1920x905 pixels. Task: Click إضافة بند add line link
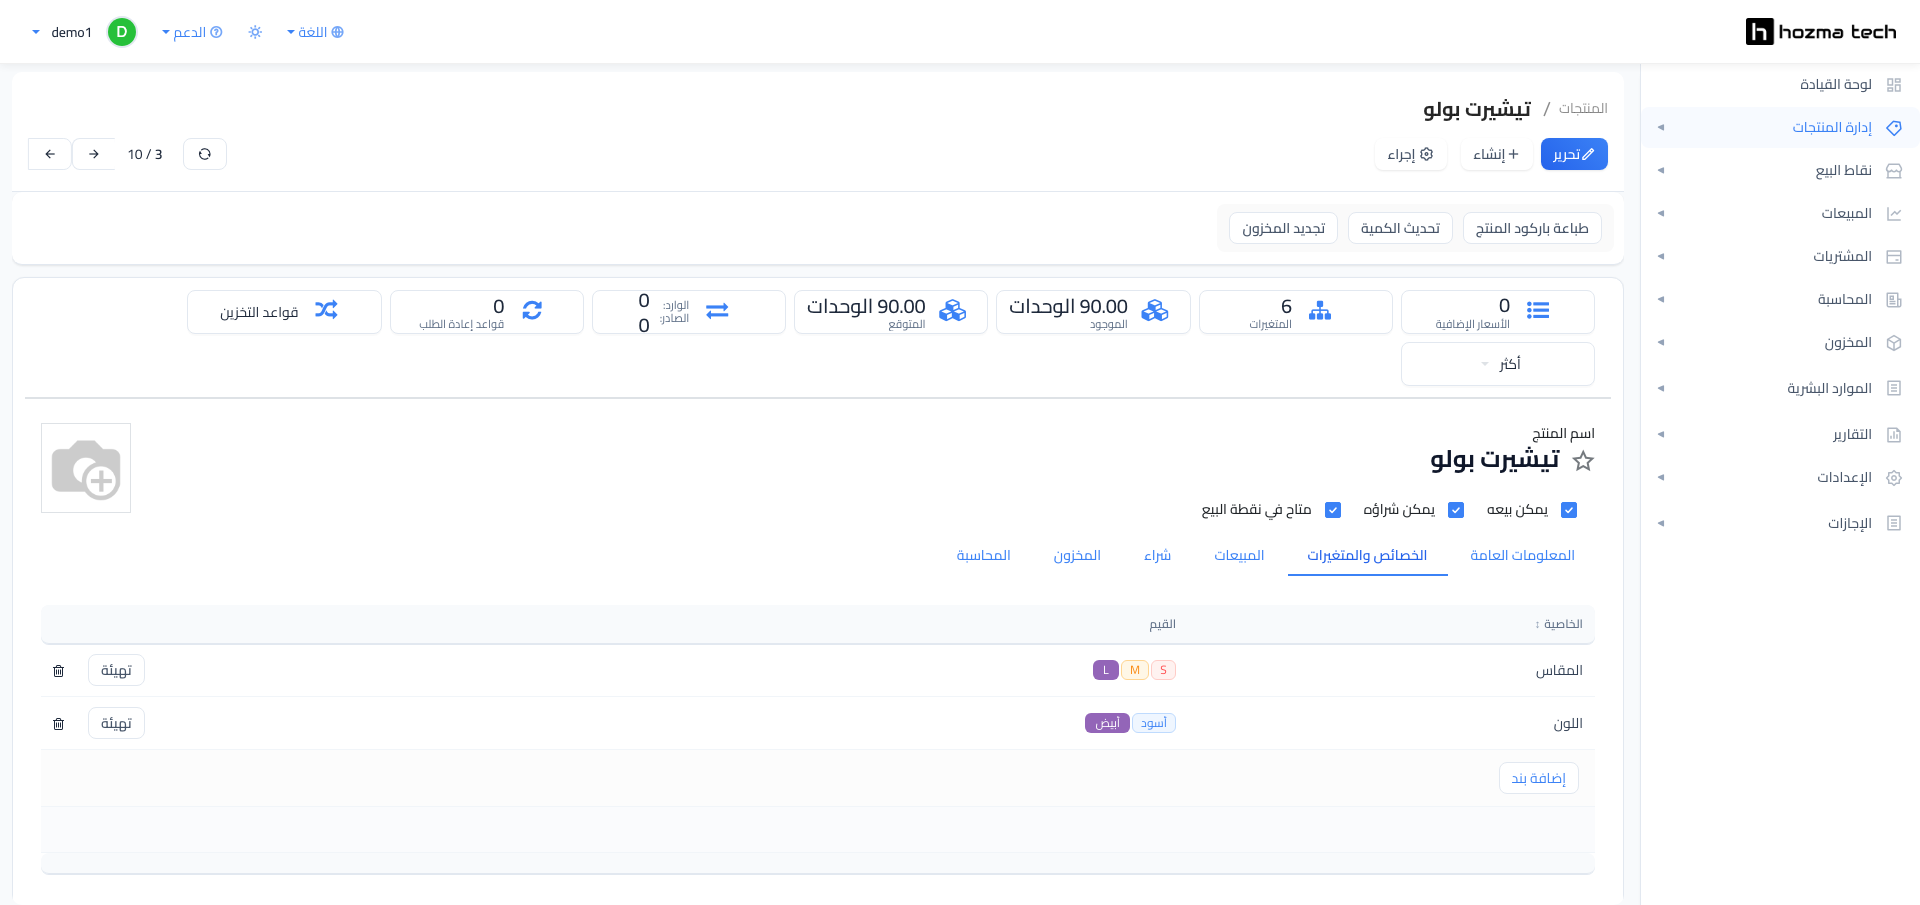pos(1539,778)
